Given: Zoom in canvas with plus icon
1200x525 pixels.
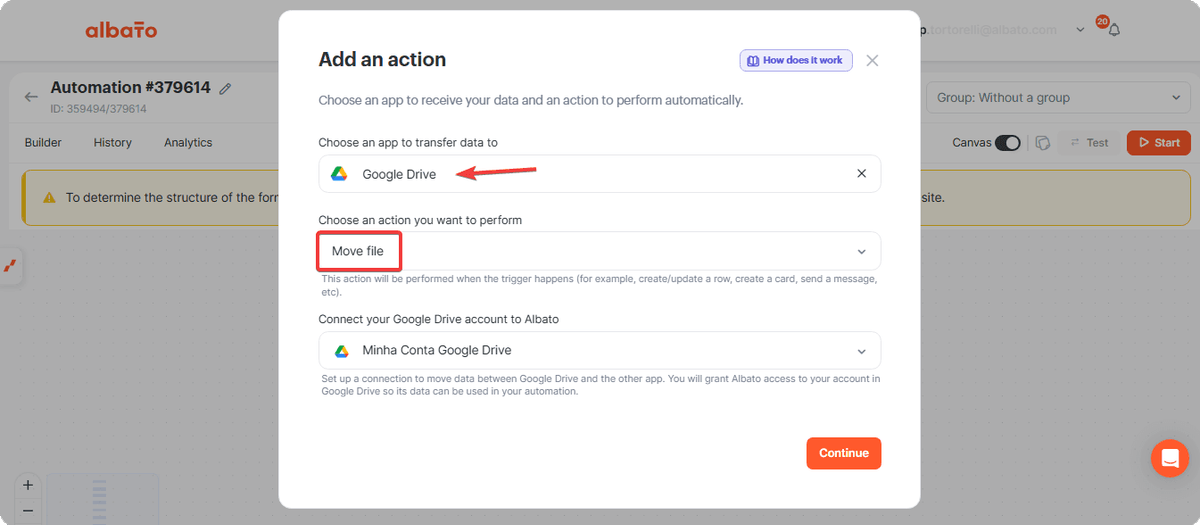Looking at the screenshot, I should coord(27,485).
